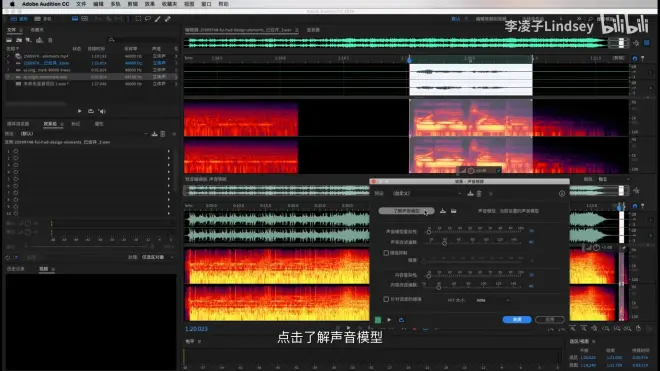Screen dimensions: 660x371
Task: Click the Open File icon in Files panel
Action: click(9, 40)
